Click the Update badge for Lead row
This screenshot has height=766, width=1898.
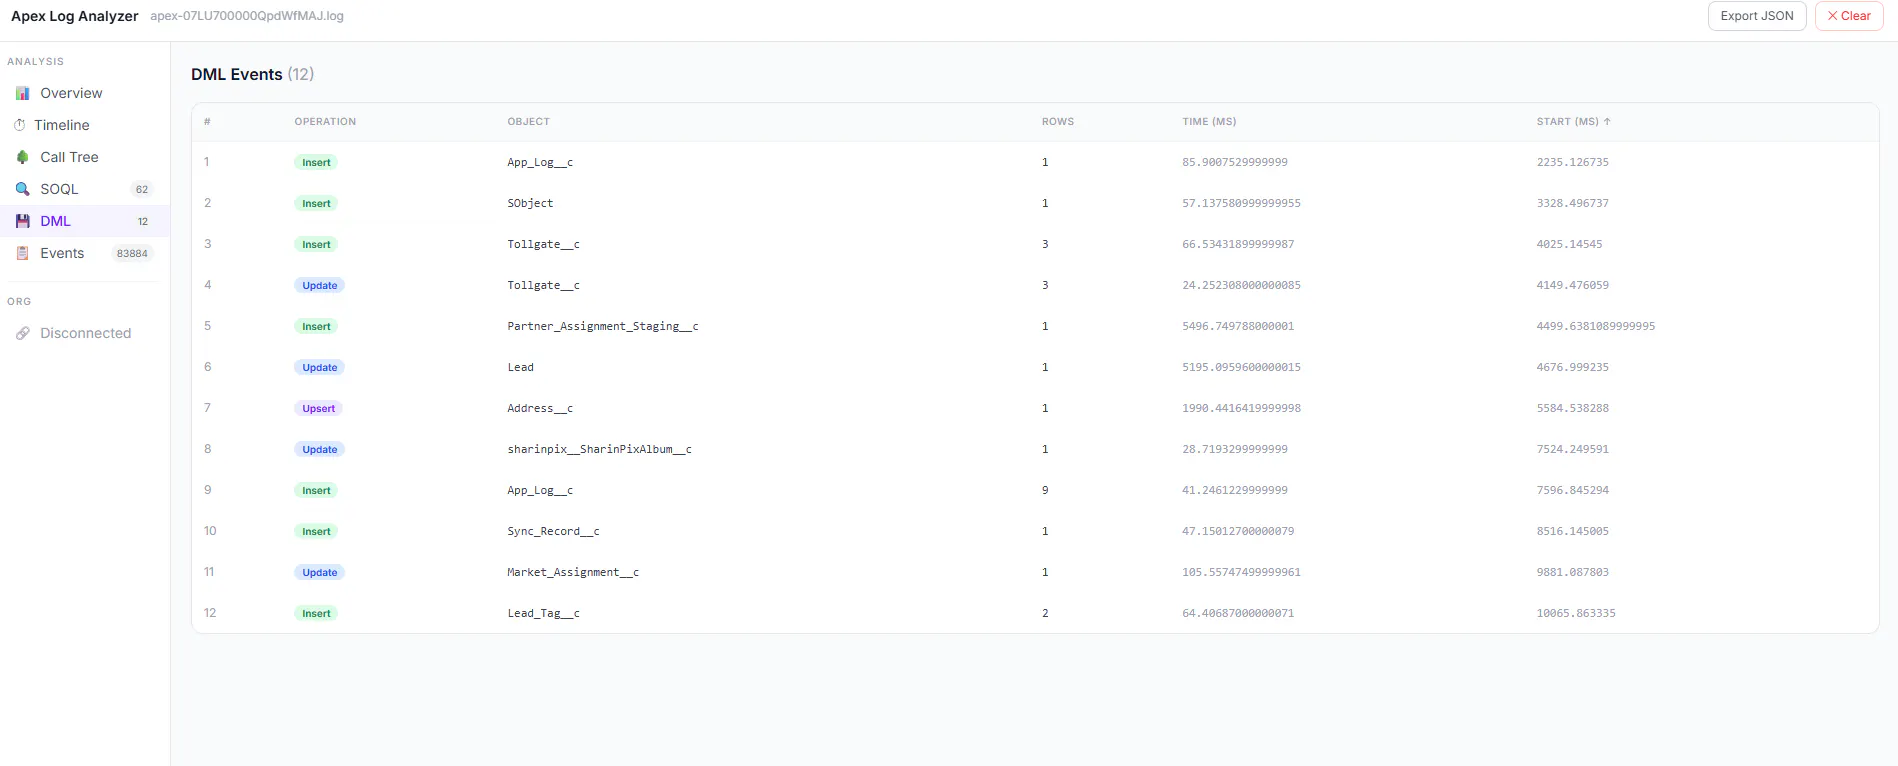coord(320,367)
